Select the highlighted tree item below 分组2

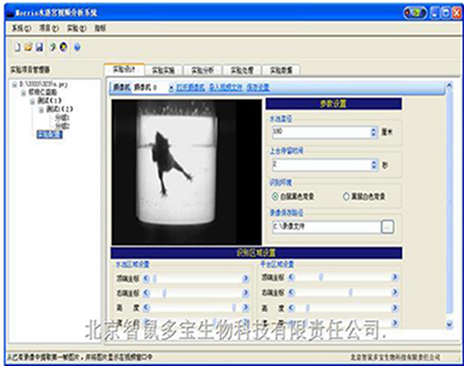click(49, 134)
